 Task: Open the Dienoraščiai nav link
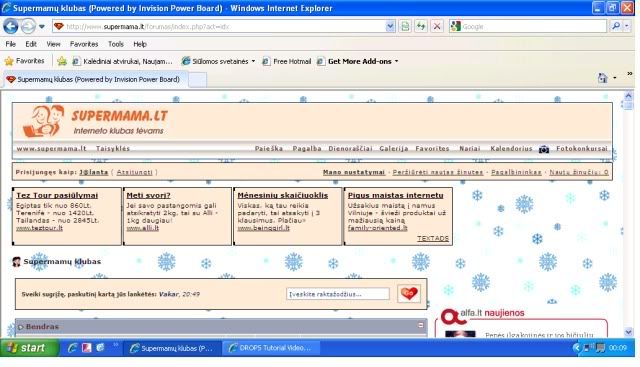pyautogui.click(x=350, y=149)
